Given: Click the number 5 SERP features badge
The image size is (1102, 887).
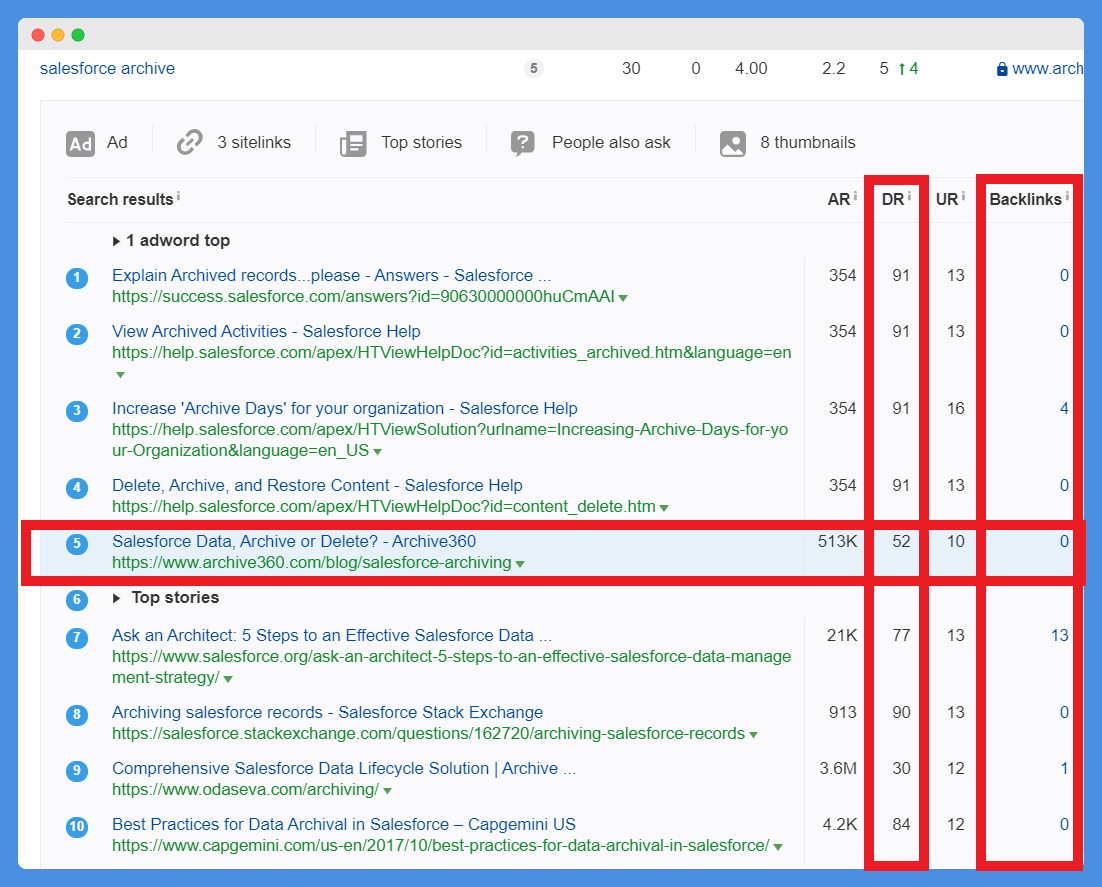Looking at the screenshot, I should [534, 68].
